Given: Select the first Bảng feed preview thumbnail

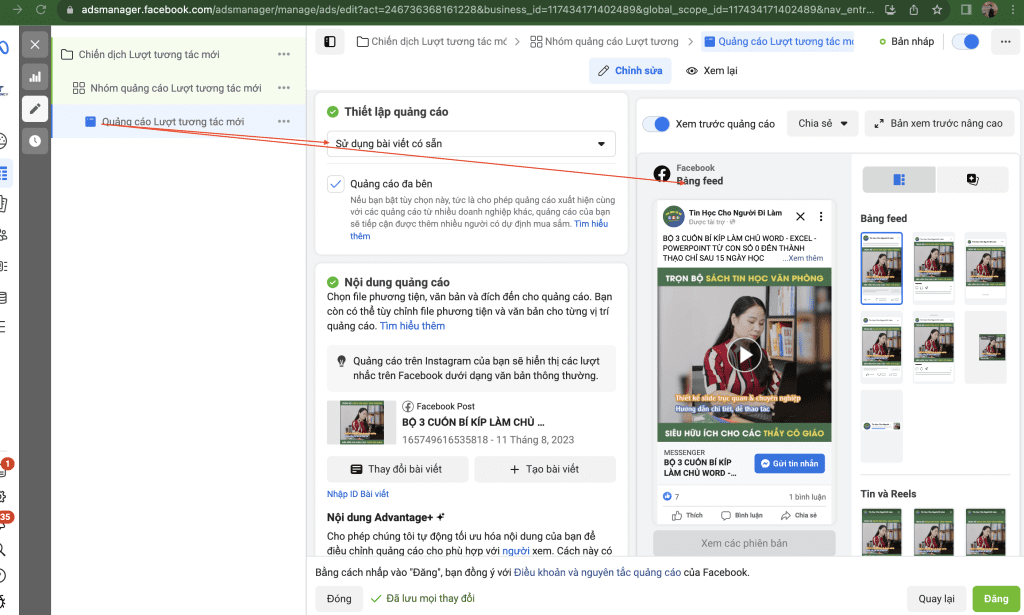Looking at the screenshot, I should click(882, 268).
